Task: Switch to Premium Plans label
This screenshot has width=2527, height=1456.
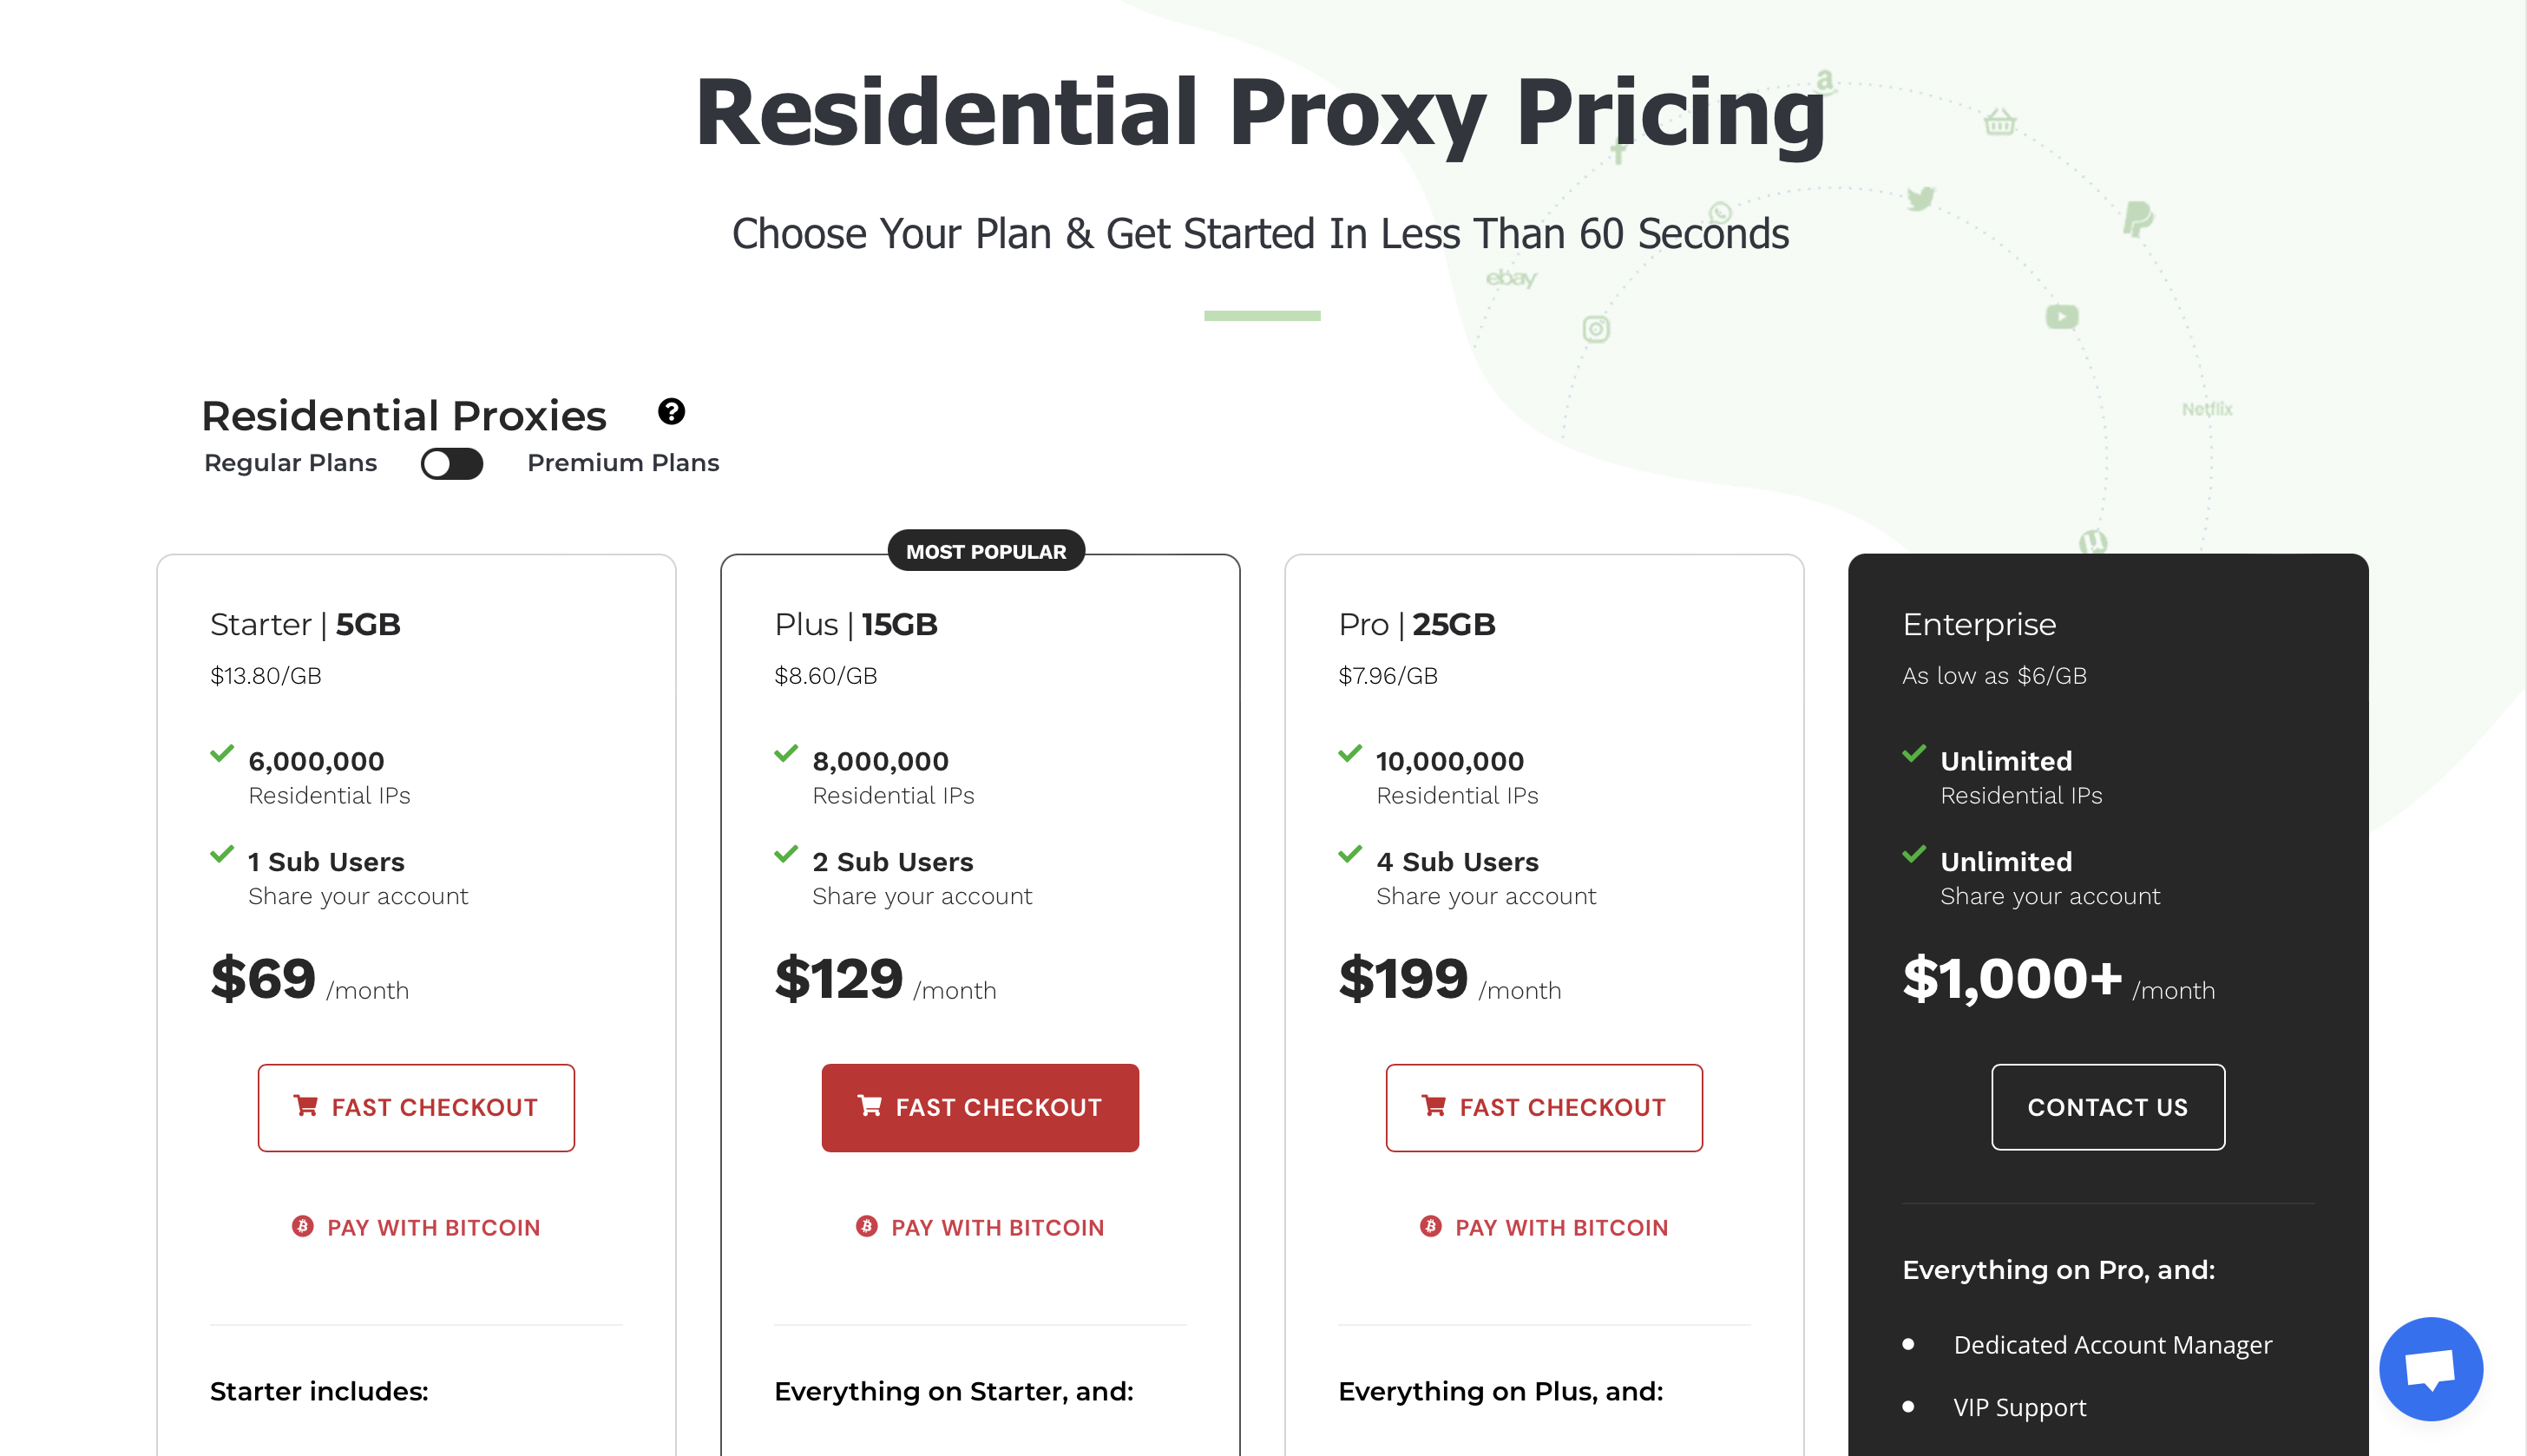Action: (x=623, y=463)
